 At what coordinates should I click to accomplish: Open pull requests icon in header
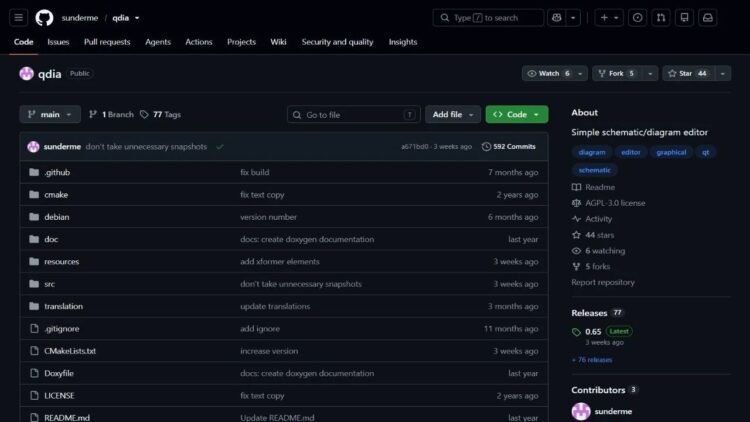[661, 18]
